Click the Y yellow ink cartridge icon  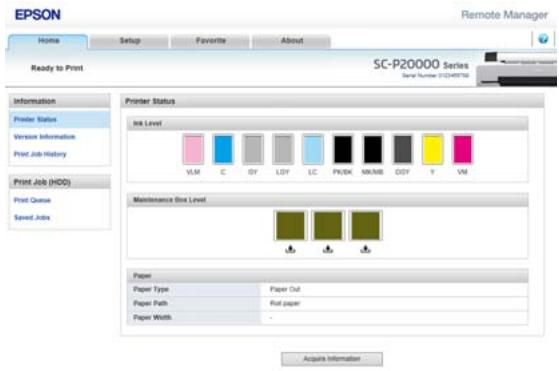point(432,149)
